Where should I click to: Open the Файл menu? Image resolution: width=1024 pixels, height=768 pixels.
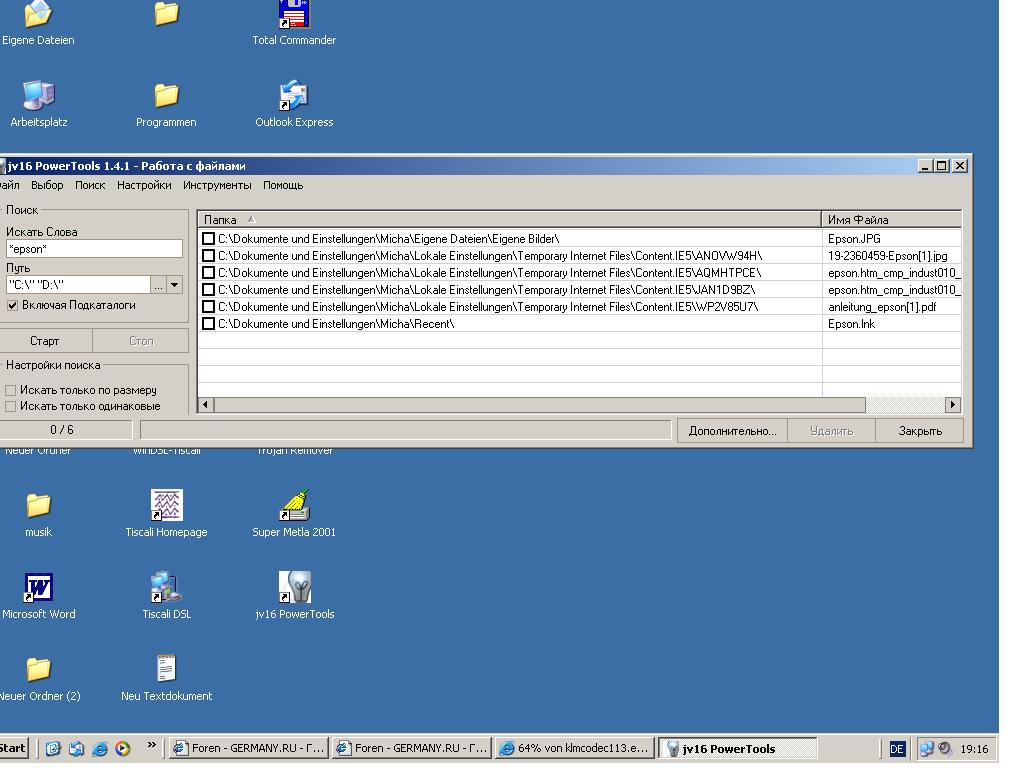pos(9,185)
